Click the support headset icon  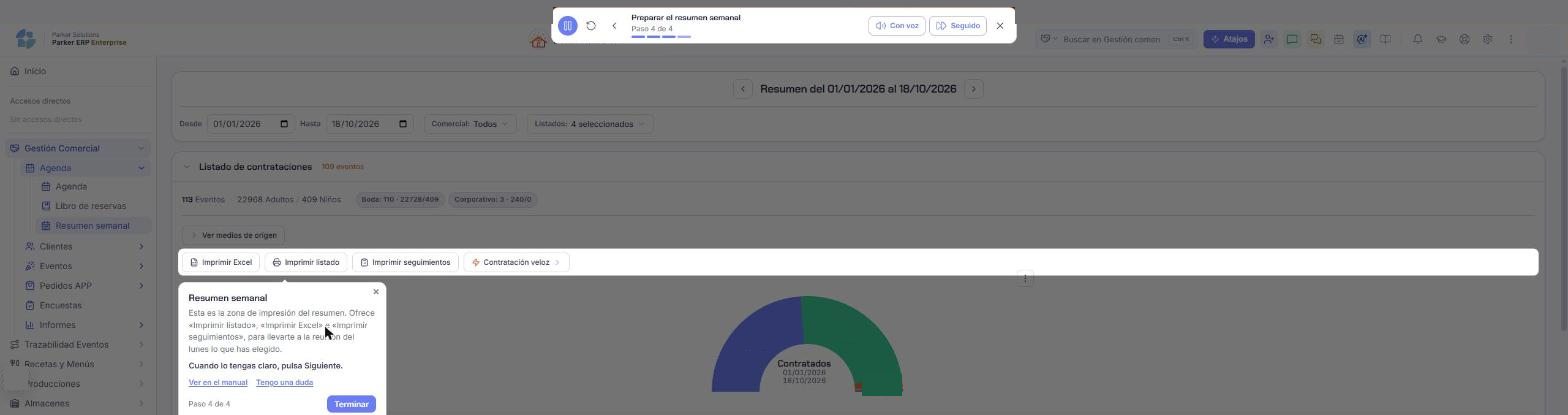(x=1464, y=39)
